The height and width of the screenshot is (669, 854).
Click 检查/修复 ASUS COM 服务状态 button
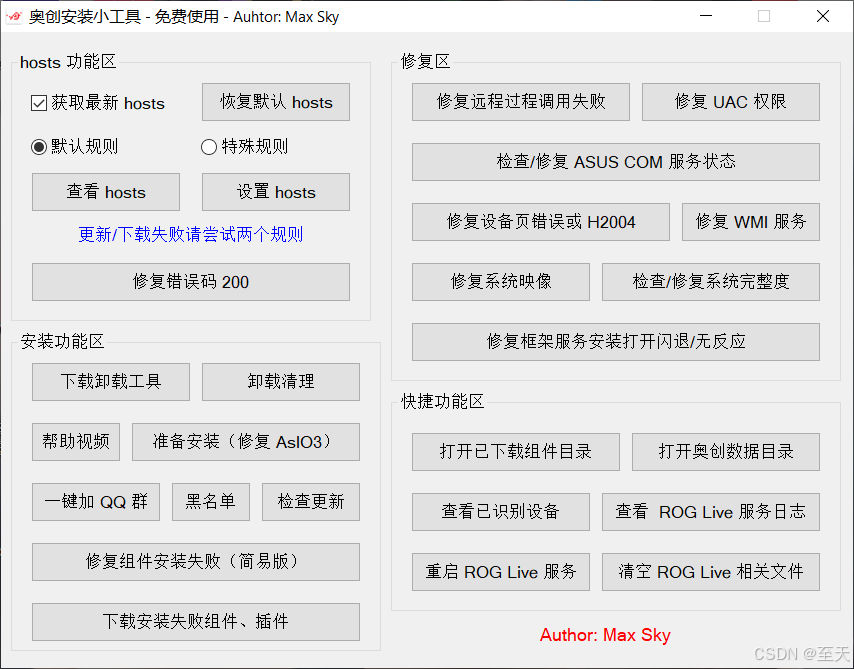tap(615, 162)
